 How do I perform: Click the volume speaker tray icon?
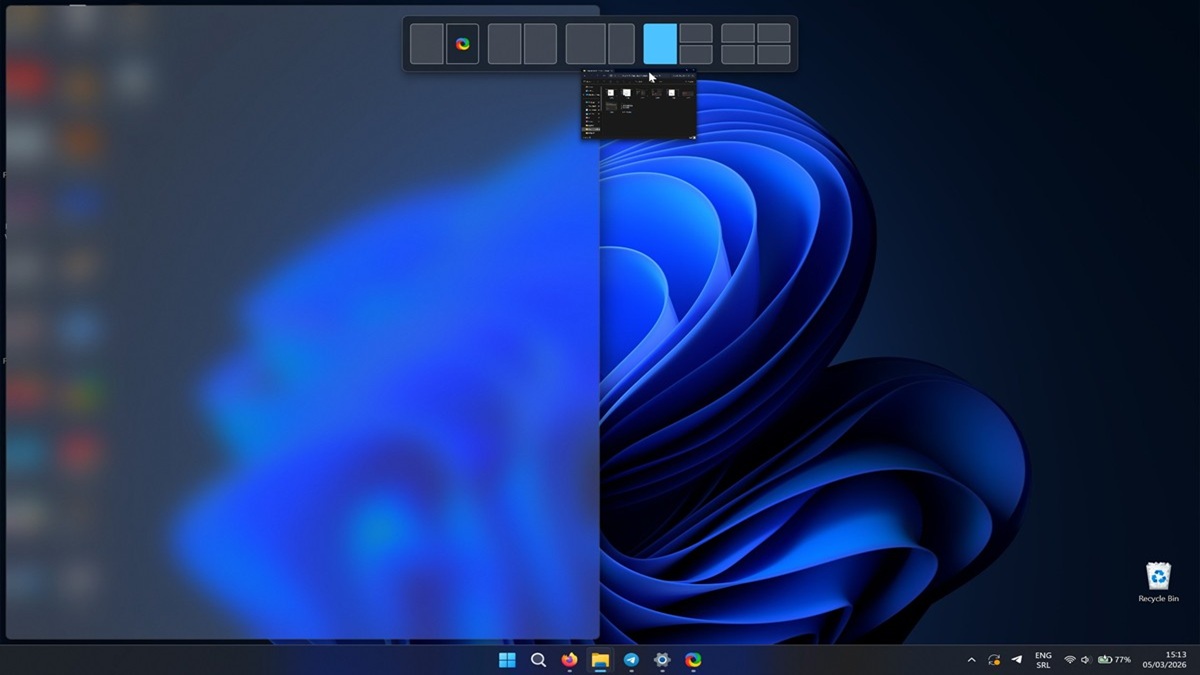[x=1086, y=660]
